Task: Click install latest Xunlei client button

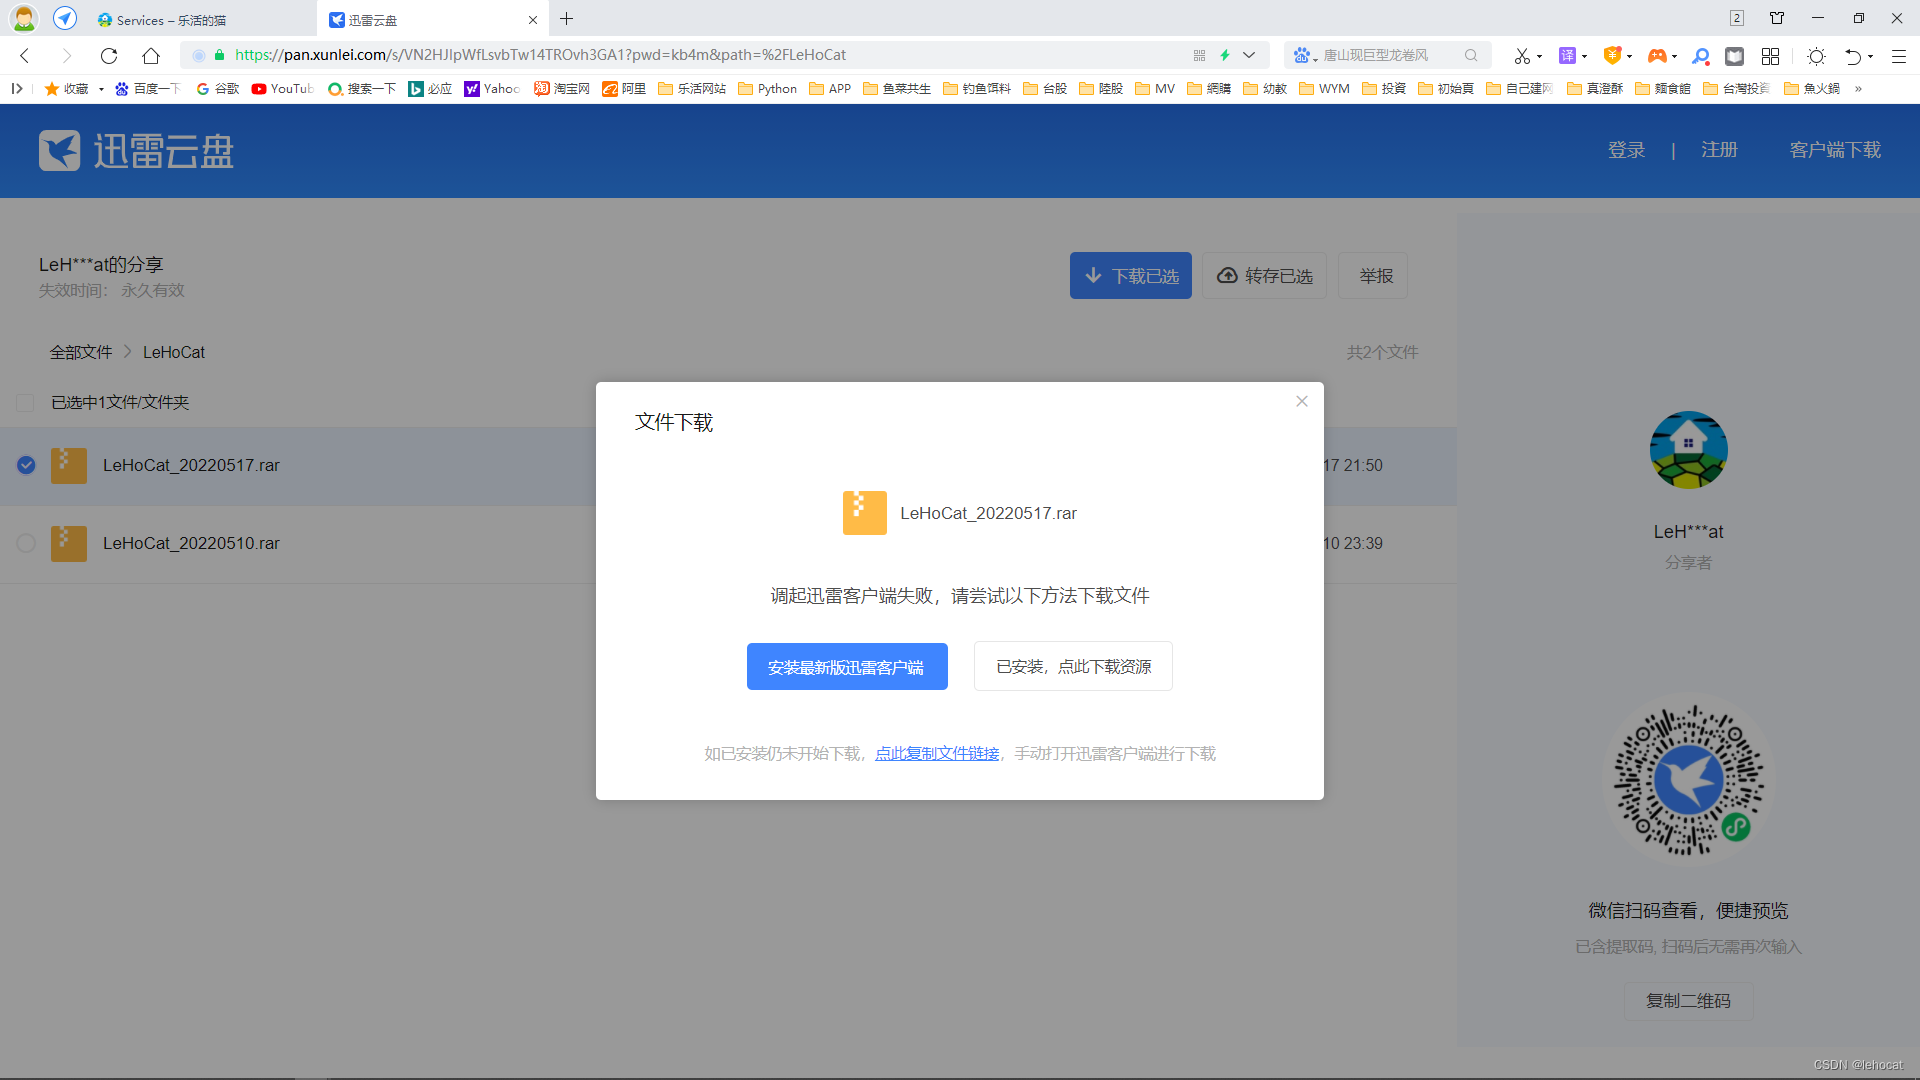Action: point(846,667)
